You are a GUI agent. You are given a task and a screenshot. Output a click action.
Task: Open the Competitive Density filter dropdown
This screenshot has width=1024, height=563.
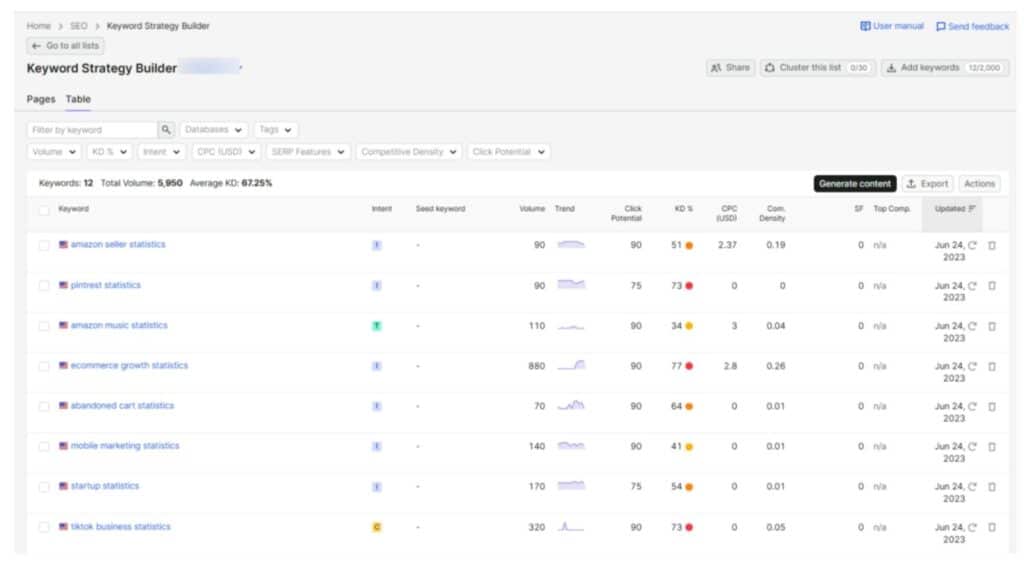pos(409,152)
